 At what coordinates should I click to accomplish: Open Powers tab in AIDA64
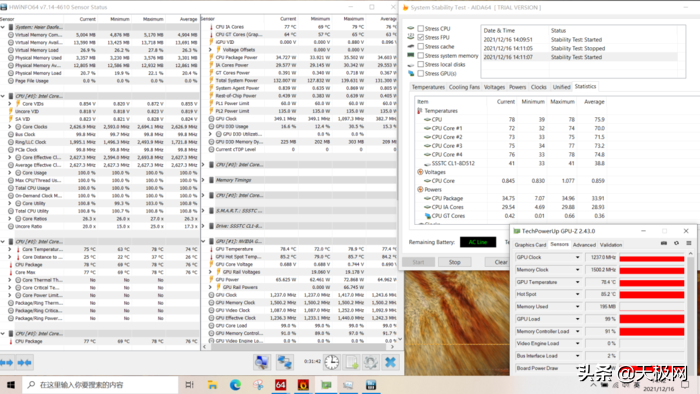click(517, 87)
